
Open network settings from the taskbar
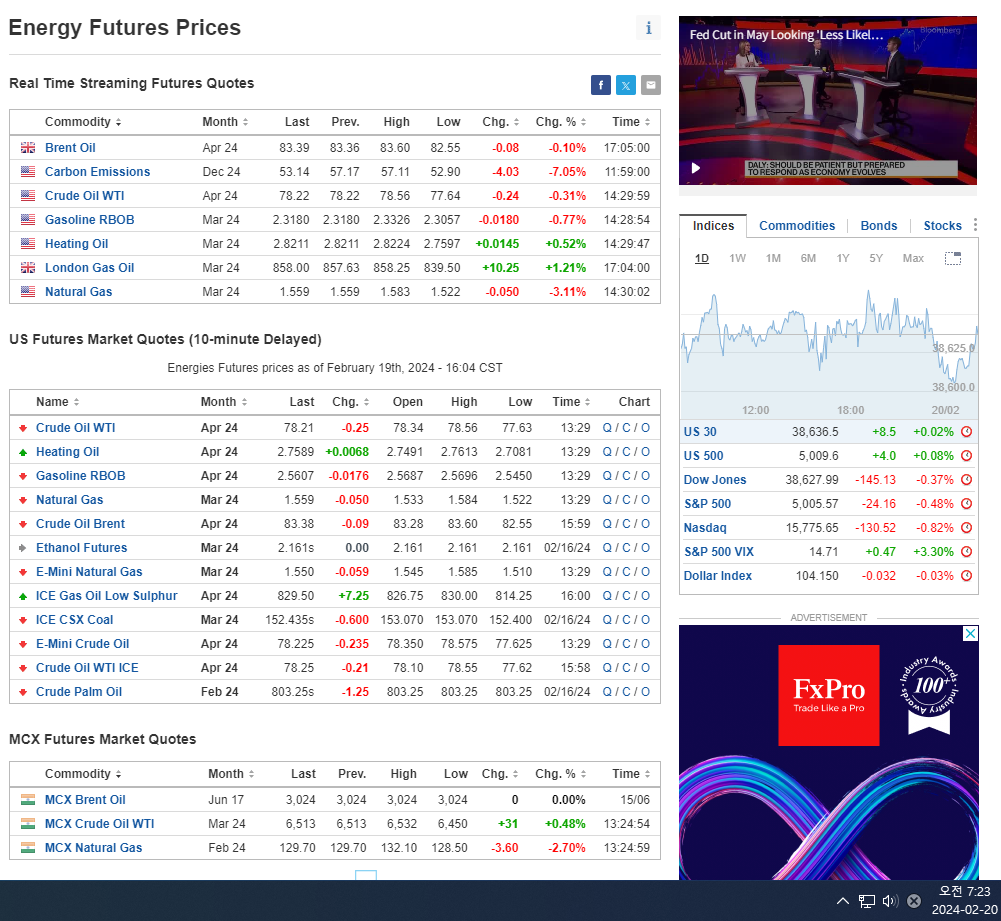coord(866,901)
